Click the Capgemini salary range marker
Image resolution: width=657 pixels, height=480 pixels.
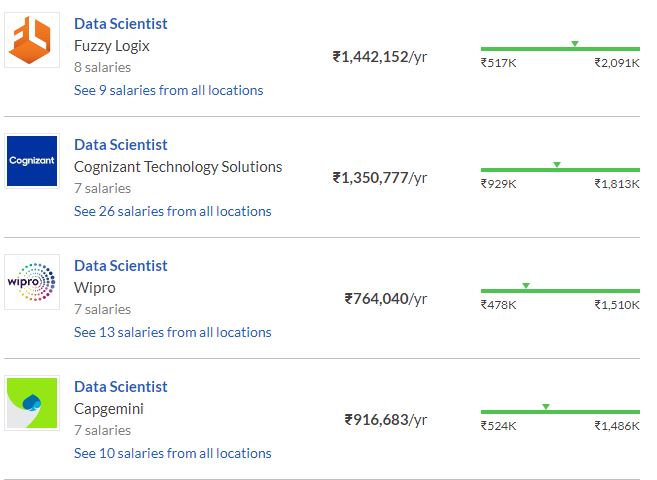point(546,407)
